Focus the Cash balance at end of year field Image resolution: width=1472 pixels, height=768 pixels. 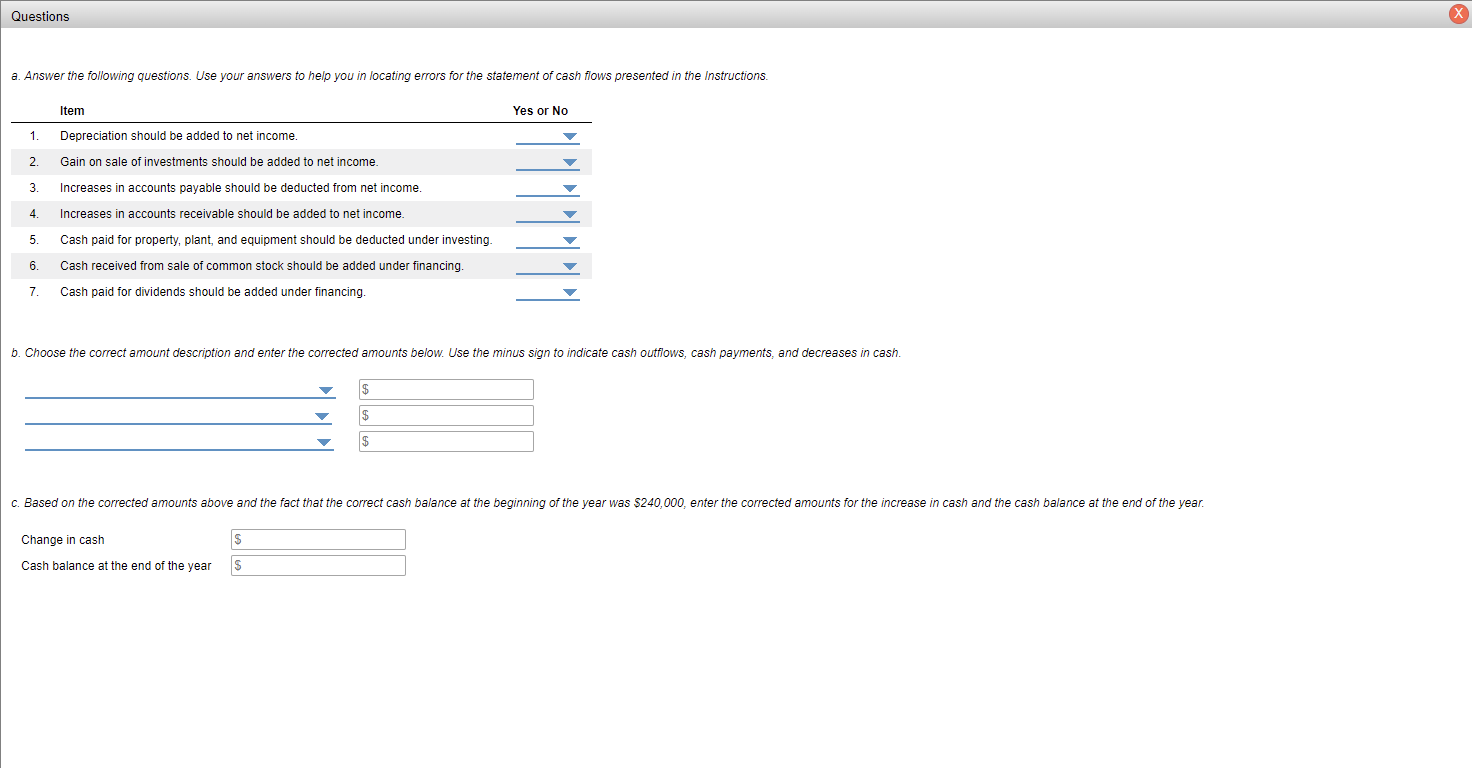318,566
